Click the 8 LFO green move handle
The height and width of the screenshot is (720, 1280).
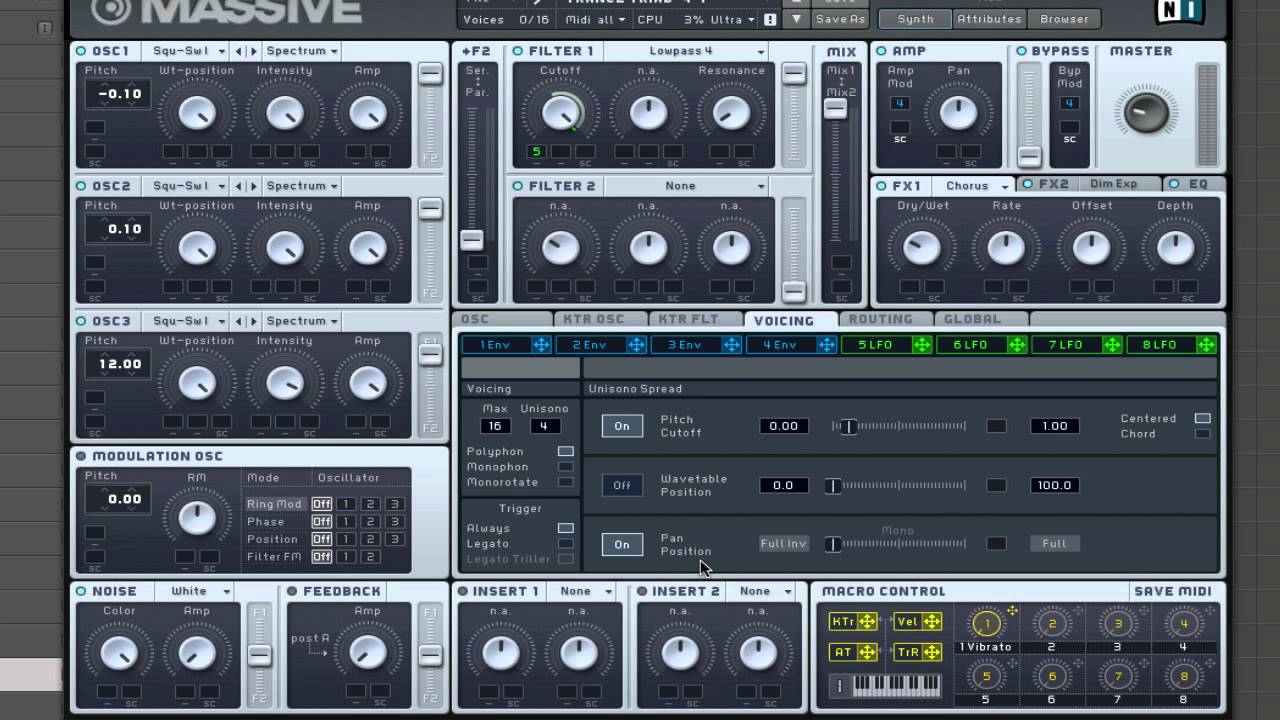(x=1206, y=345)
